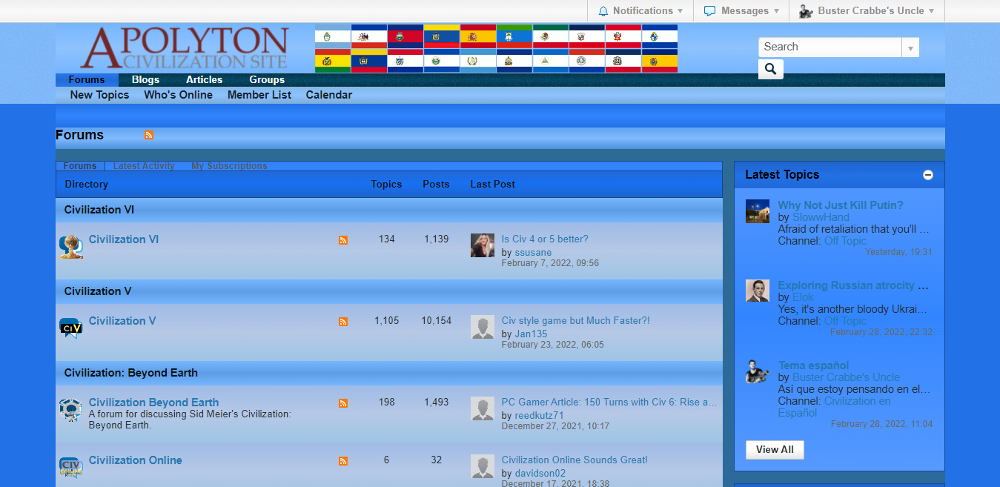1000x487 pixels.
Task: Click the Notifications bell icon
Action: [x=603, y=11]
